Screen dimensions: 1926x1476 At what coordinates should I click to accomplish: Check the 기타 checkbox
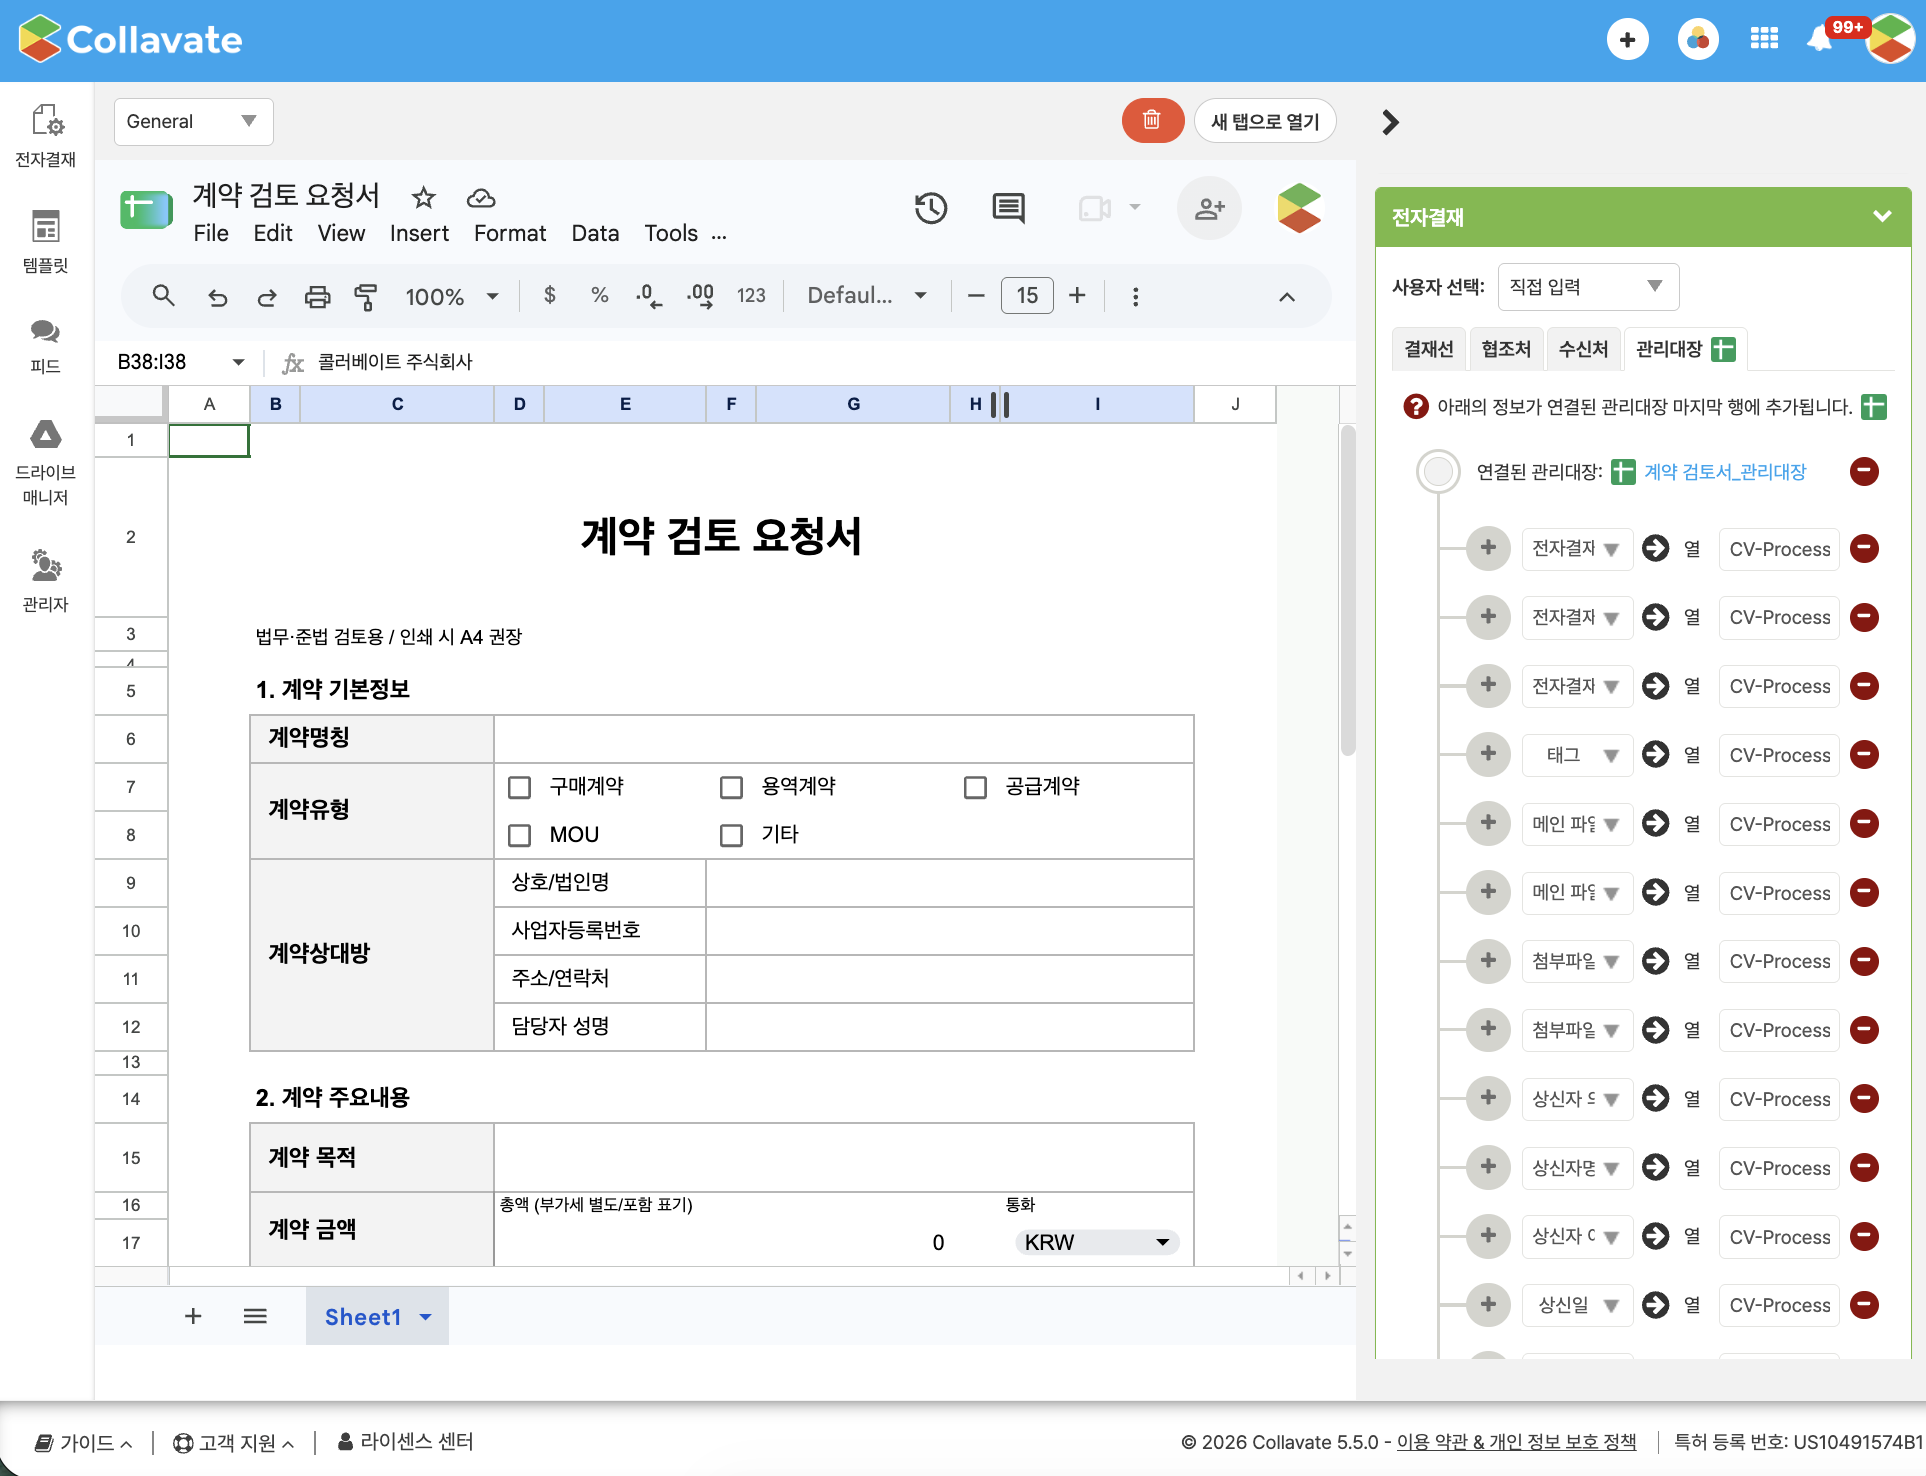tap(731, 835)
